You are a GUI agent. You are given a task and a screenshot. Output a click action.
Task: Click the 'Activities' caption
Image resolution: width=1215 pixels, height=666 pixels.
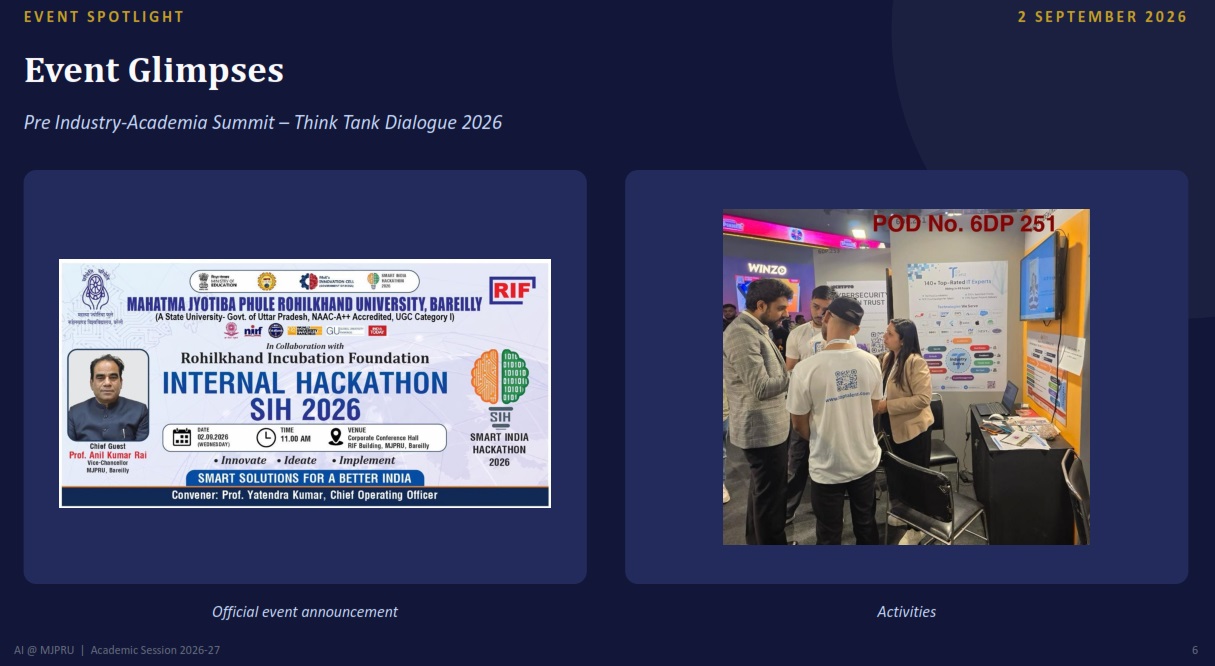click(906, 611)
